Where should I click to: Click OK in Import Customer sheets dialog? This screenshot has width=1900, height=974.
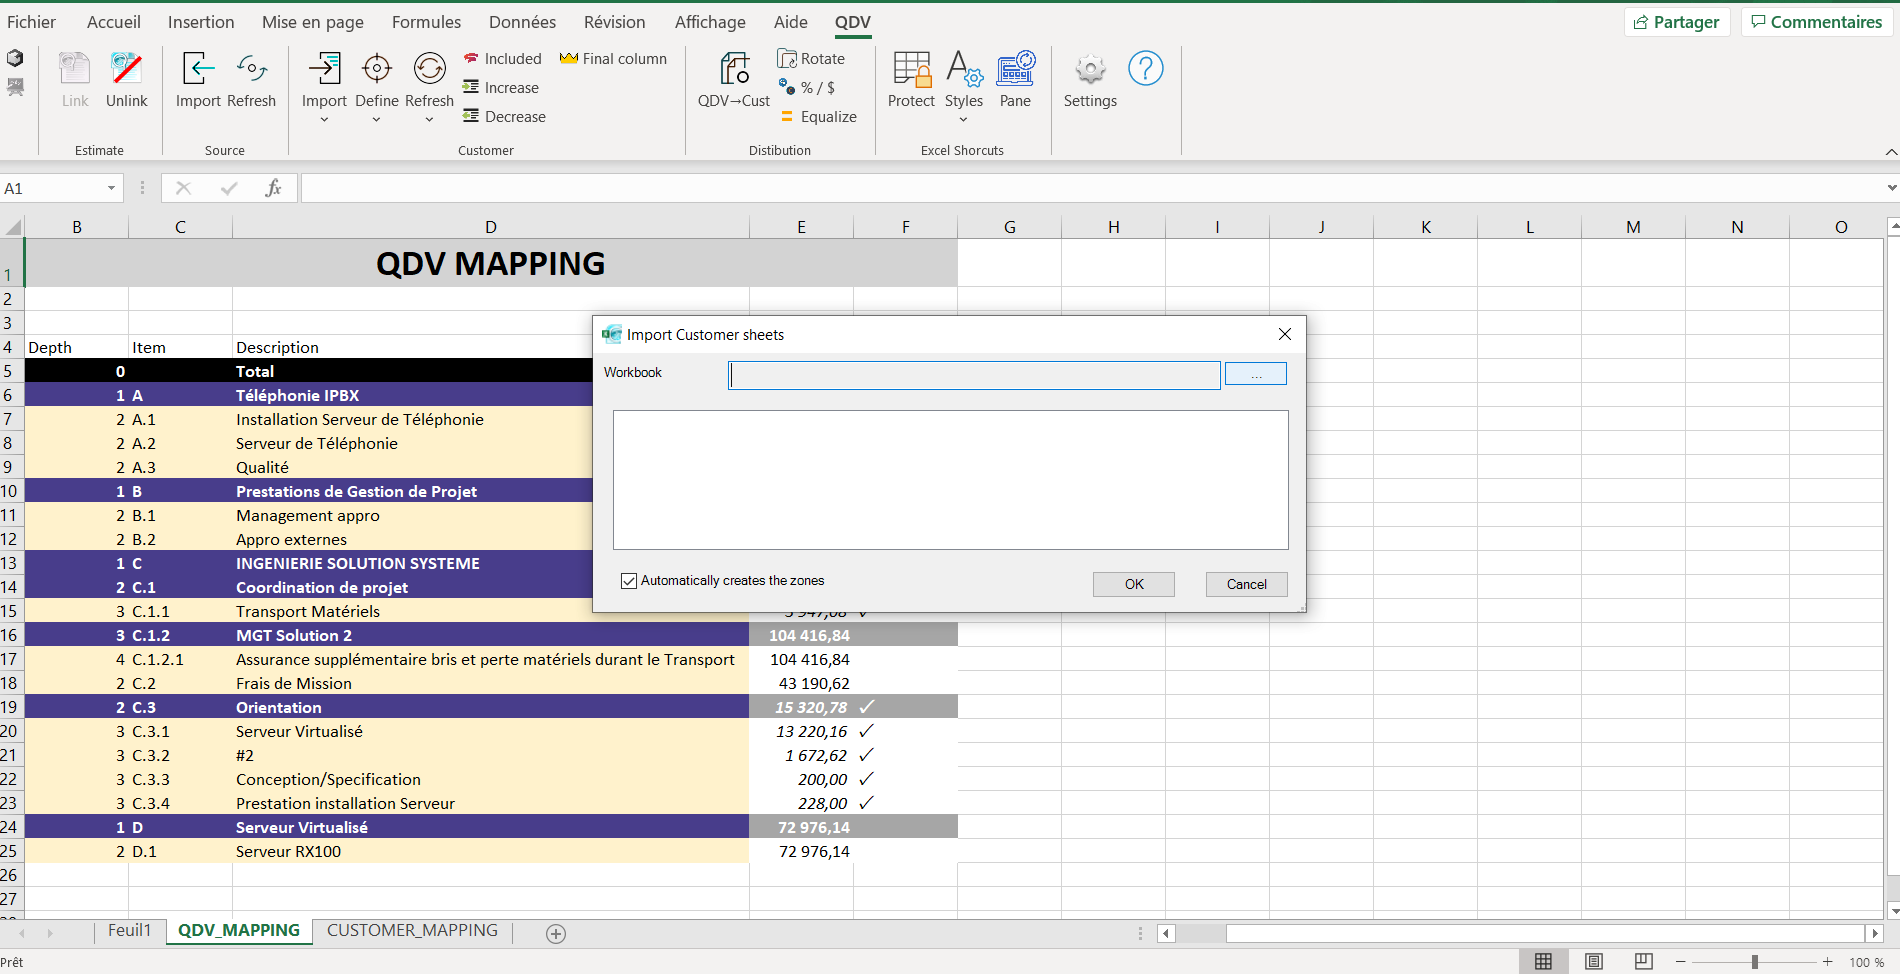coord(1134,584)
